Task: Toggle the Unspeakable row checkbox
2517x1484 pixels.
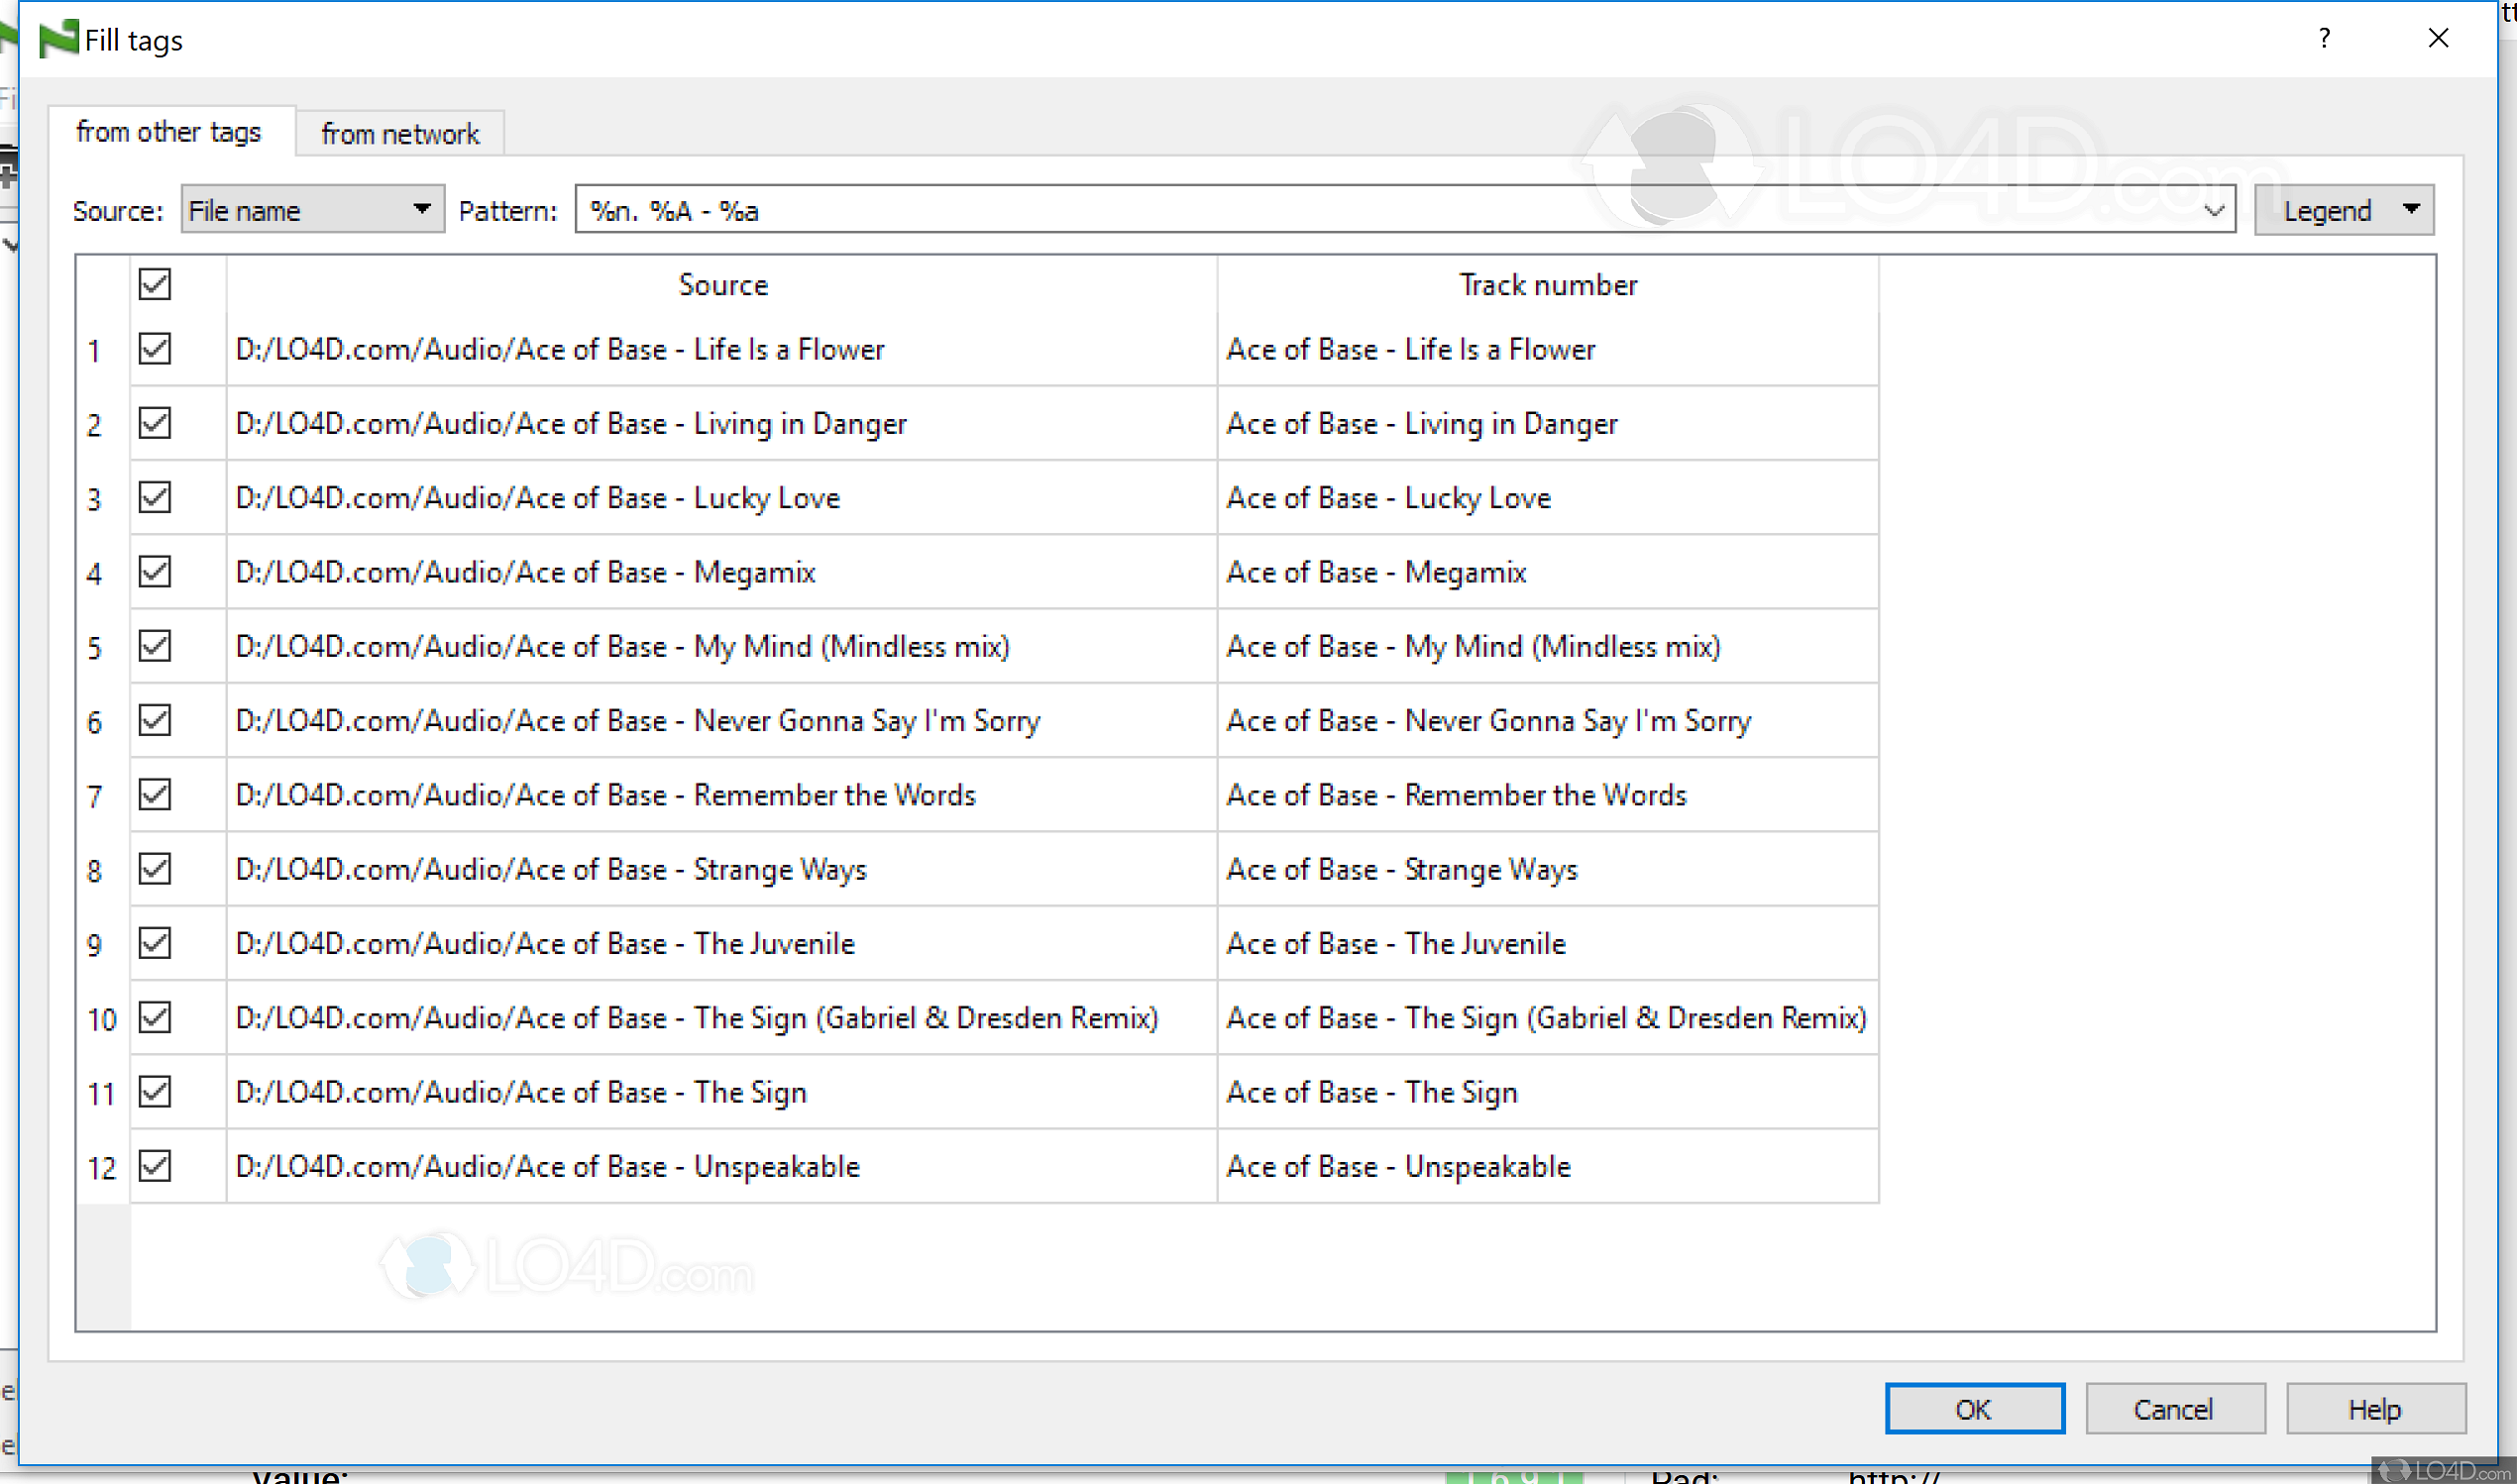Action: (155, 1166)
